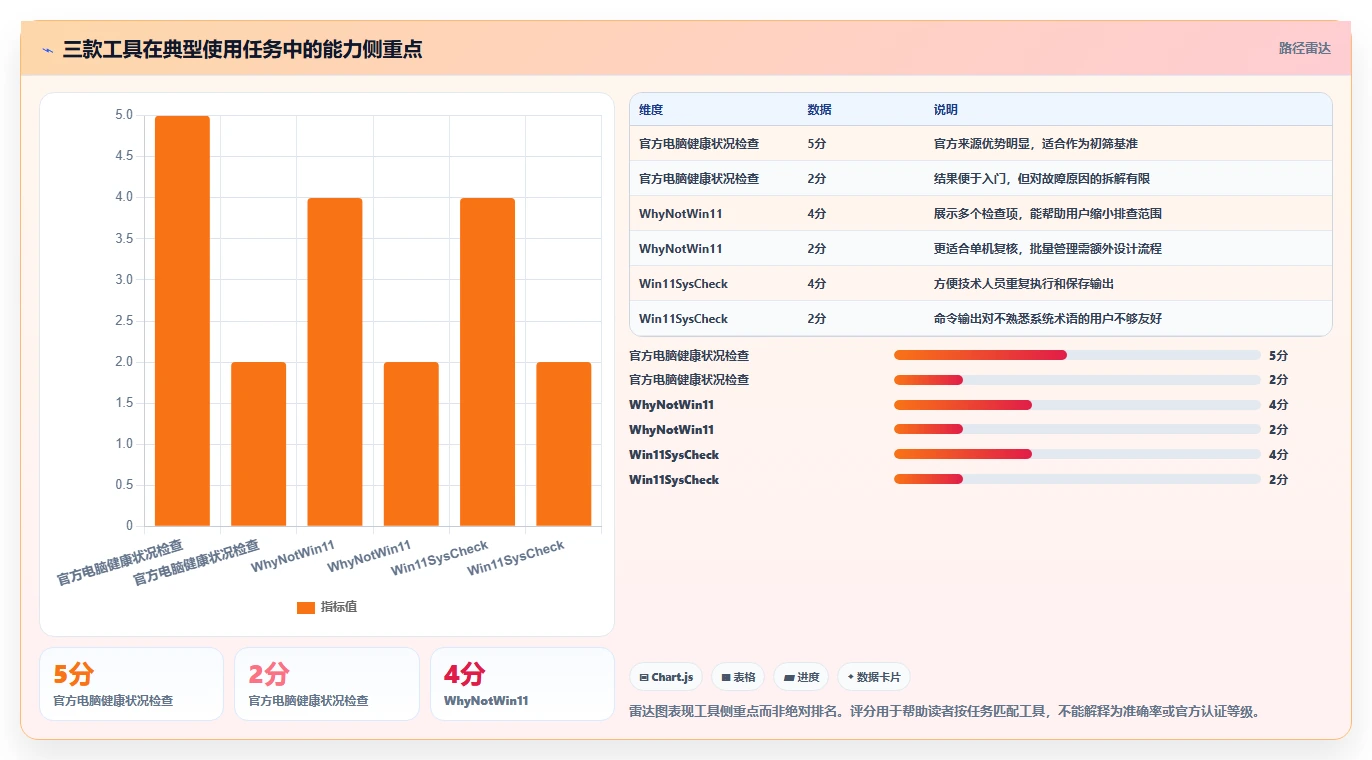Select the 进度 chip
The image size is (1372, 760).
click(801, 677)
